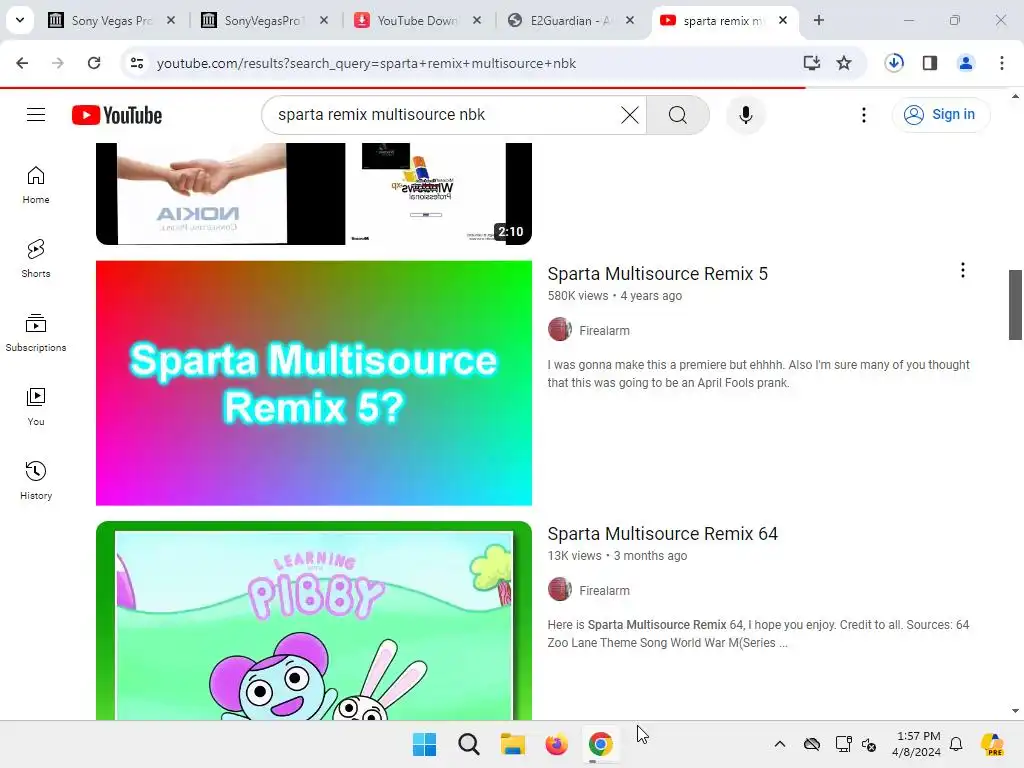Viewport: 1024px width, 768px height.
Task: Open notifications bell in tray
Action: coord(956,744)
